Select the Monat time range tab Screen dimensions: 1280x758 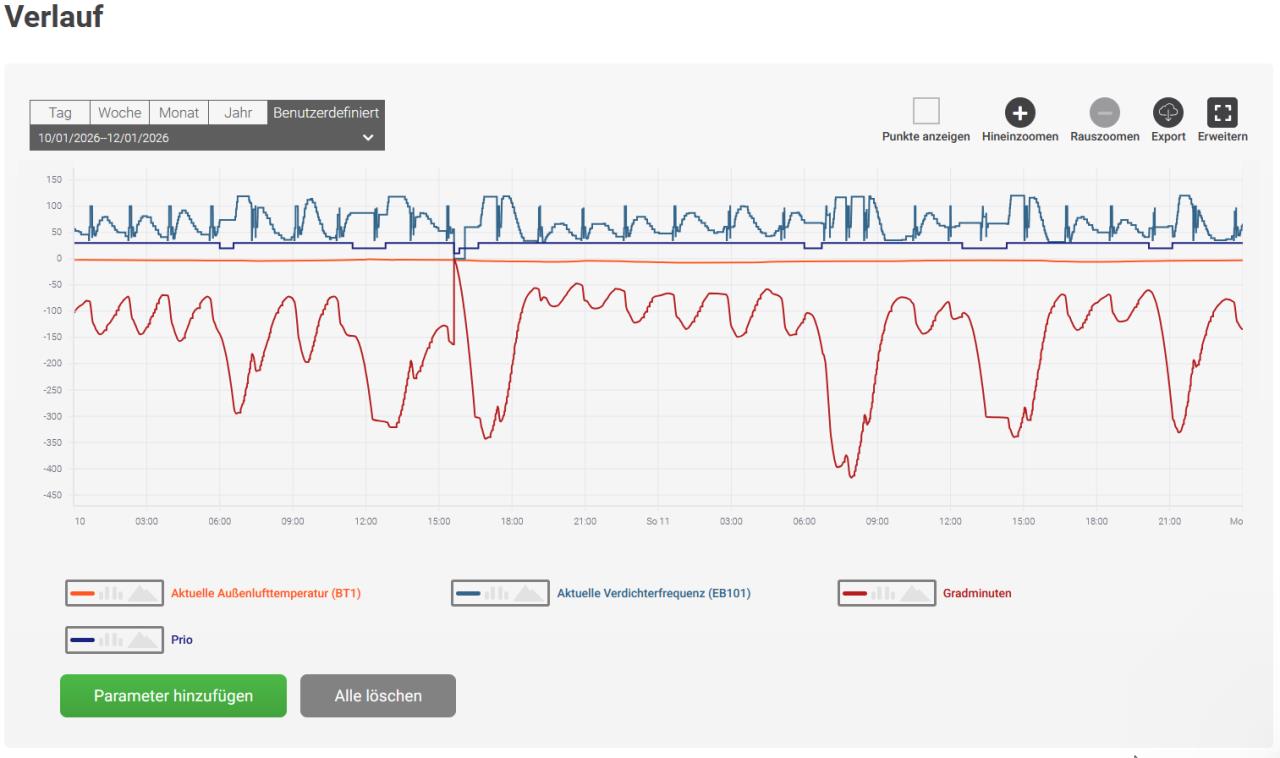coord(179,113)
